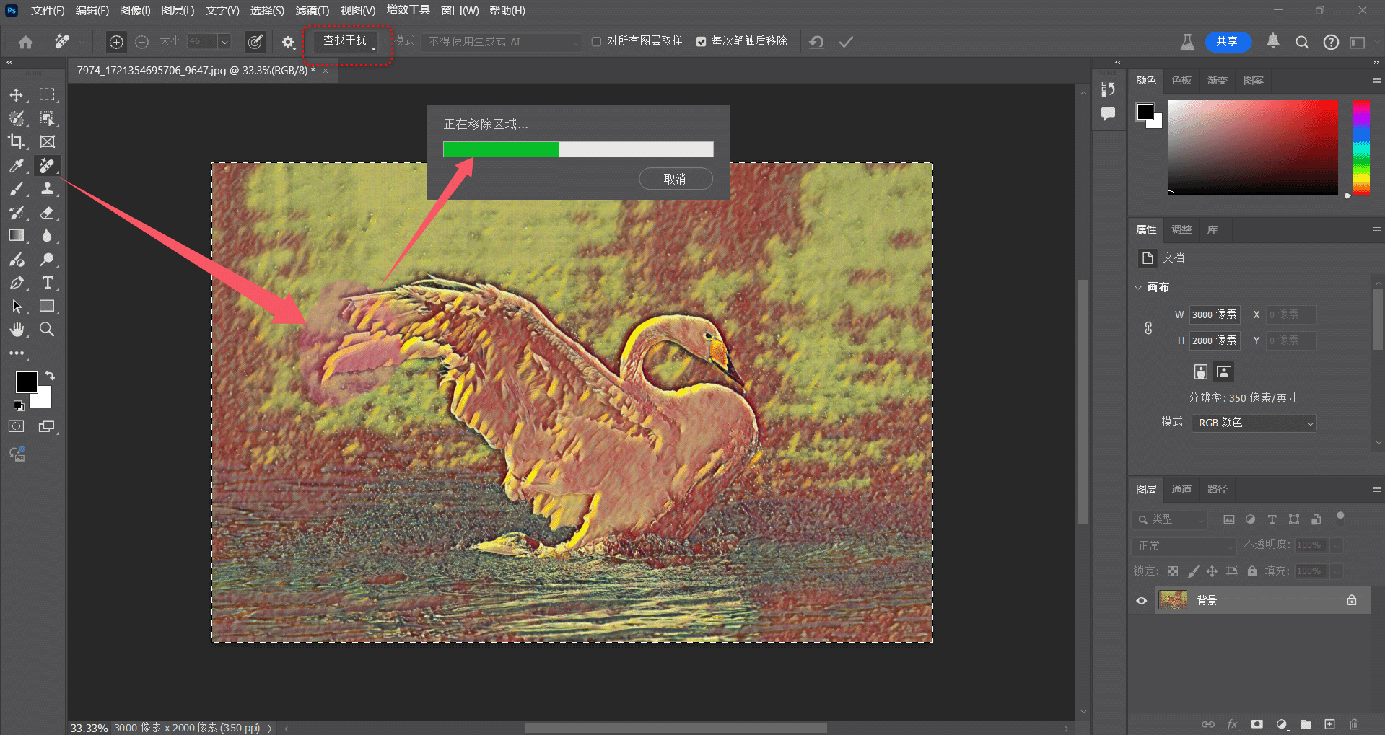Screen dimensions: 1385x735
Task: Set canvas to portrait orientation
Action: pos(1201,372)
